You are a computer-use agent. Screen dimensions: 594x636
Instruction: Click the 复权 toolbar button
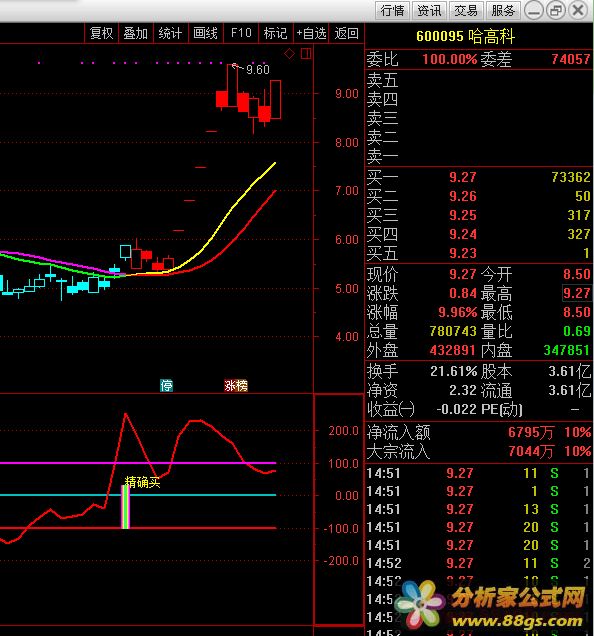101,33
